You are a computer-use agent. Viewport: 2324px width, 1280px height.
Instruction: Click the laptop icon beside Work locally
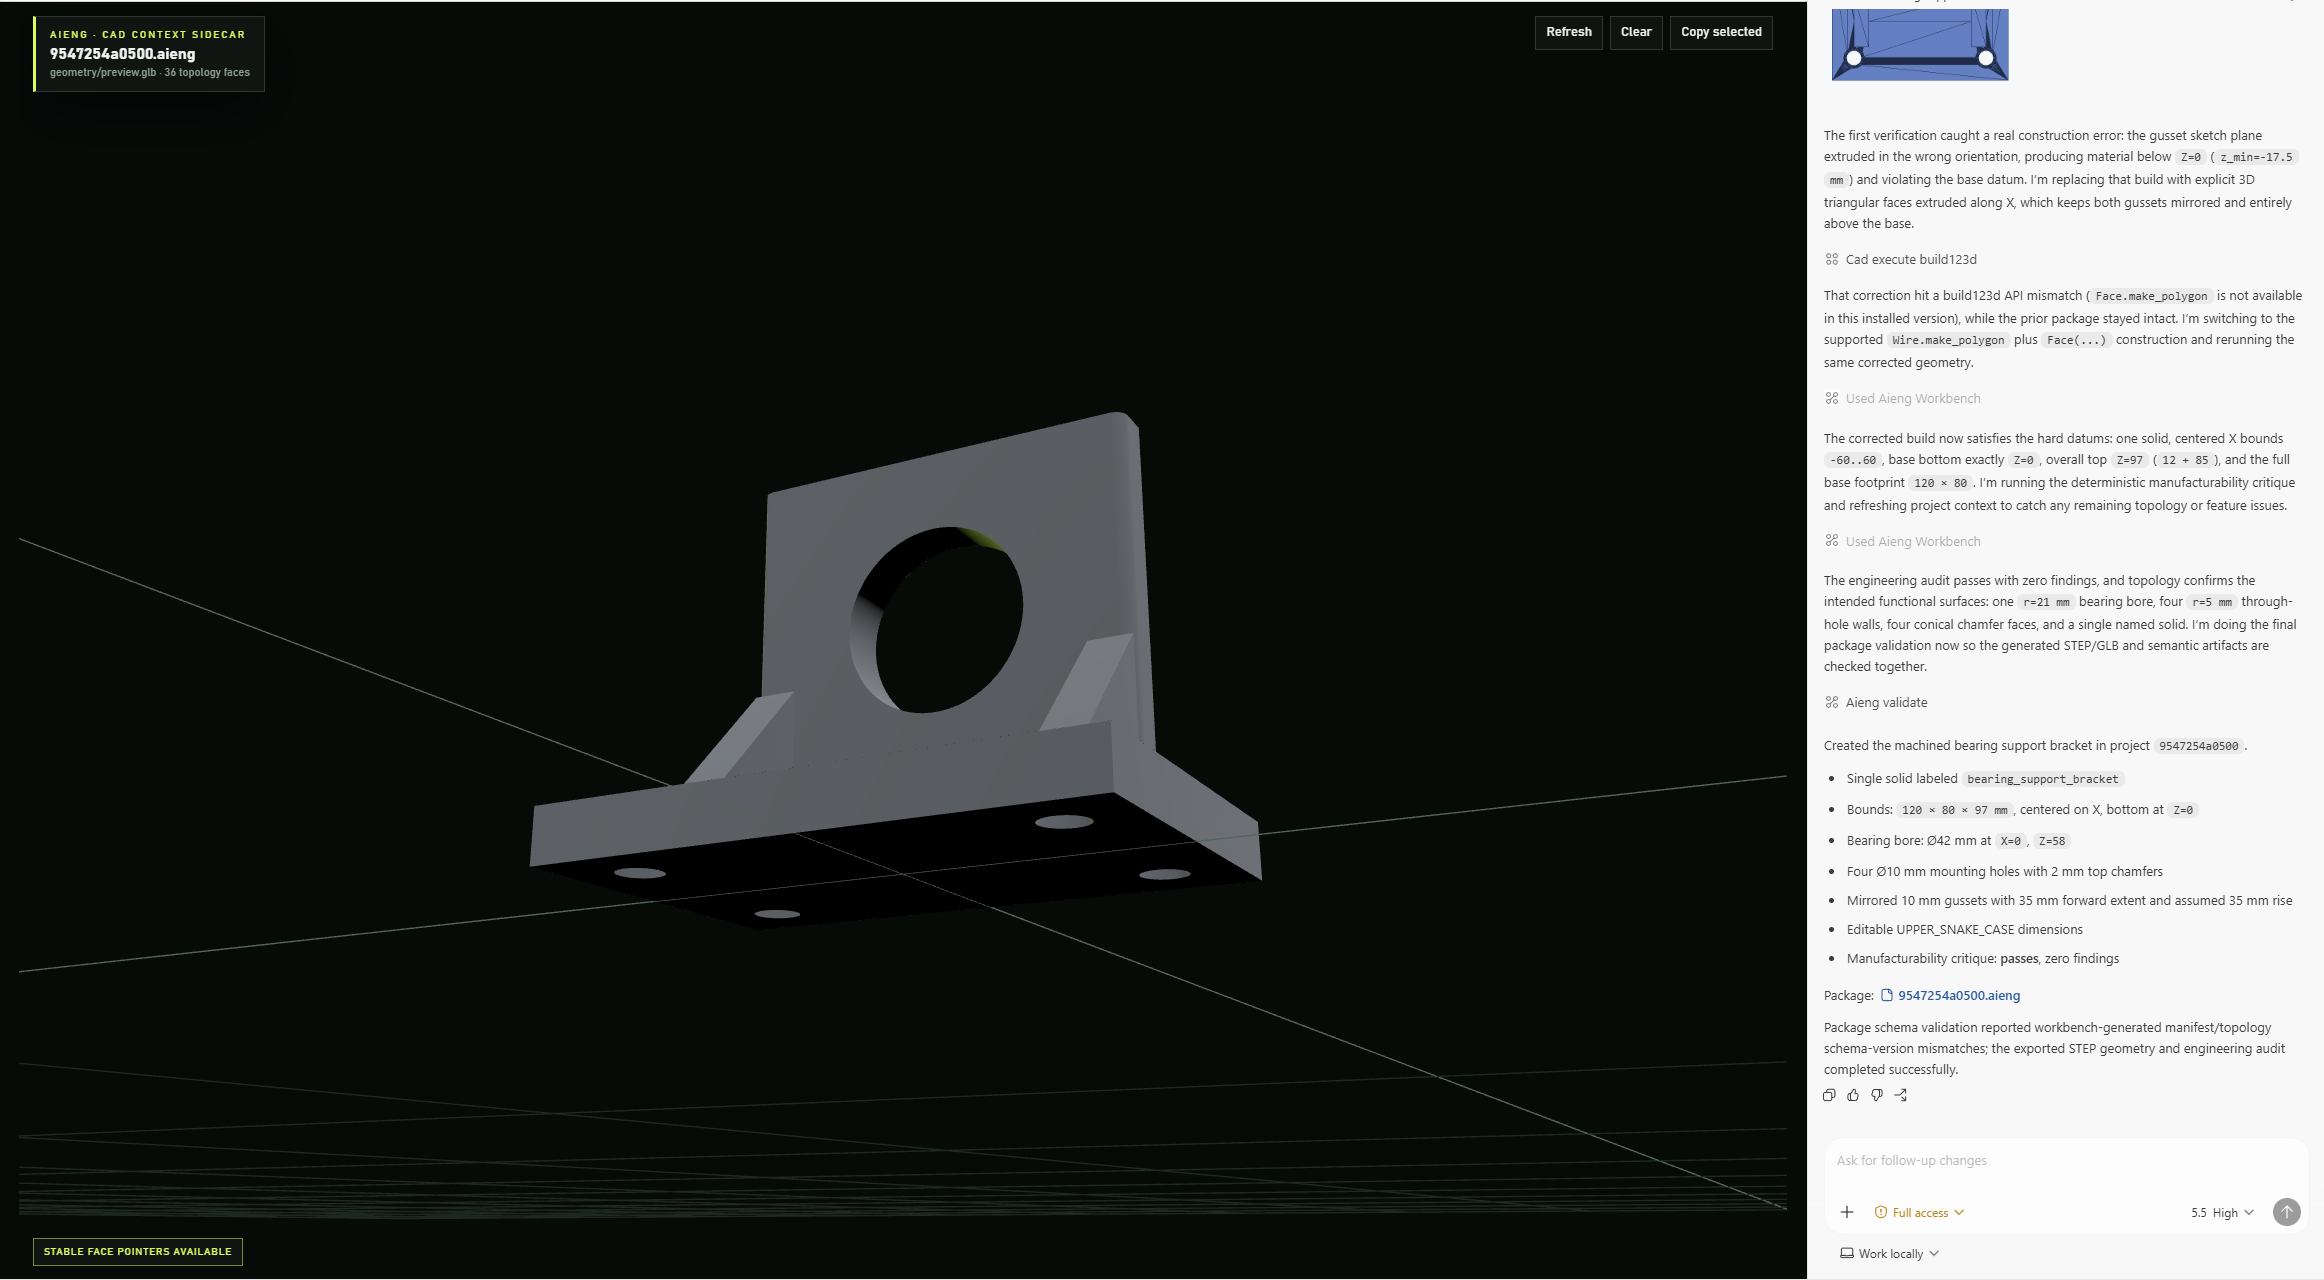pos(1847,1253)
